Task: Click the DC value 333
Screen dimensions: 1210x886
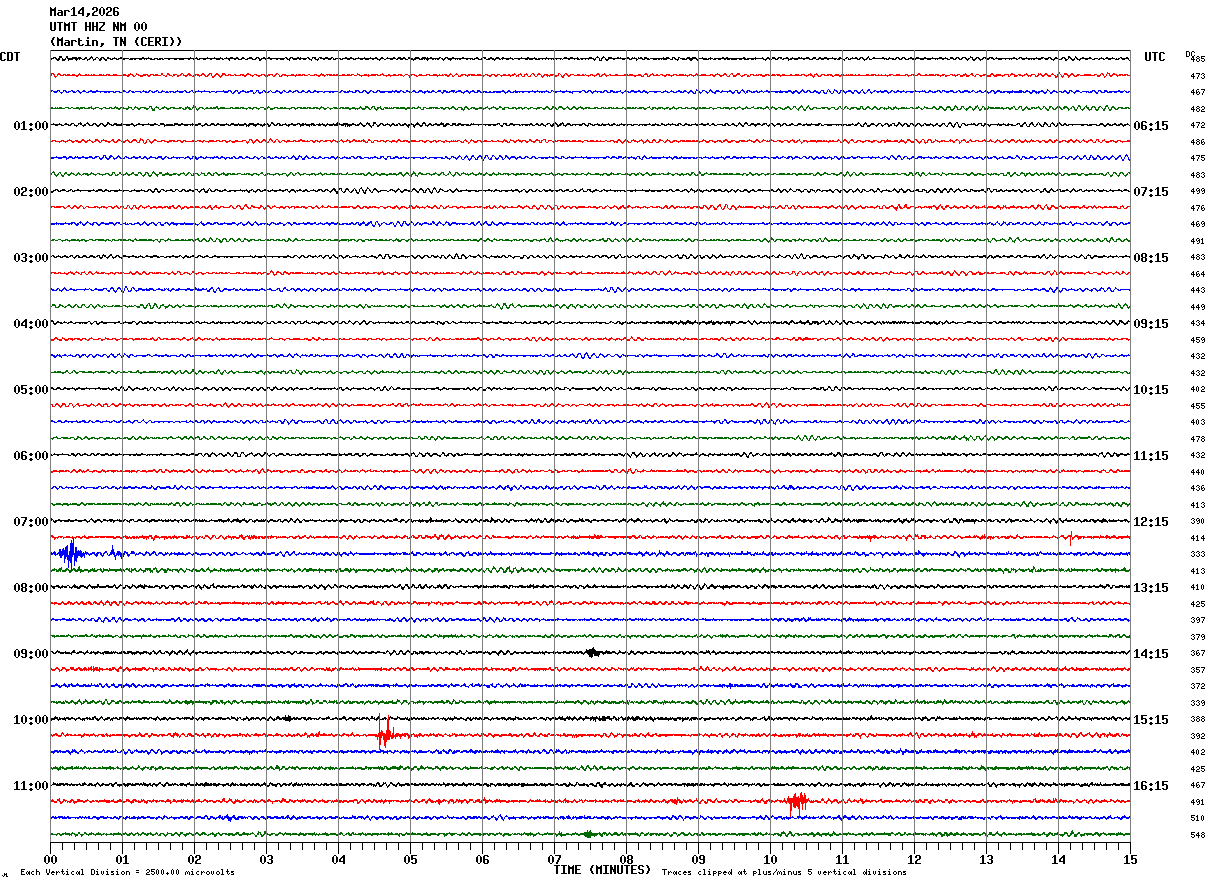Action: coord(1197,555)
